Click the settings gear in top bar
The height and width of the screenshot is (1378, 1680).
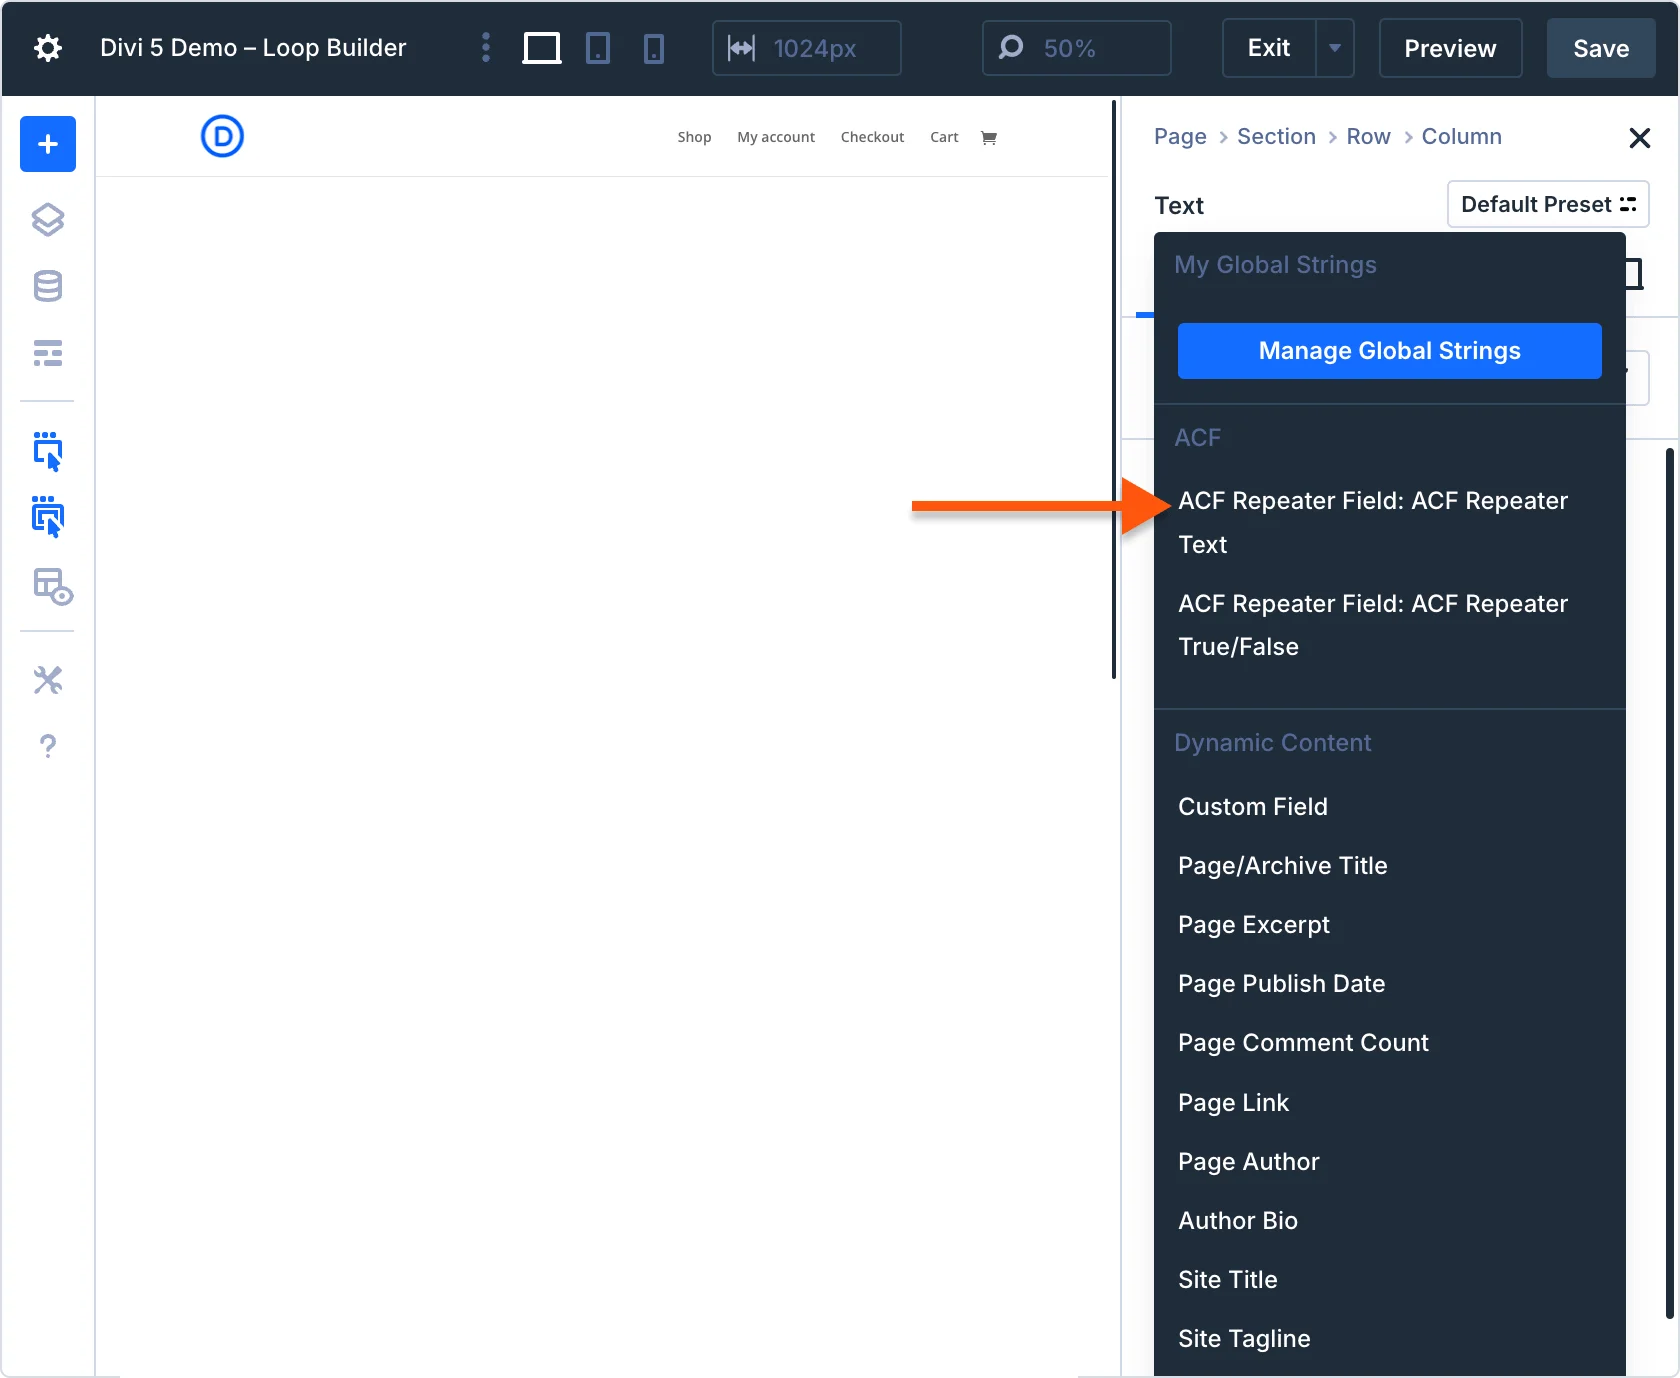47,47
